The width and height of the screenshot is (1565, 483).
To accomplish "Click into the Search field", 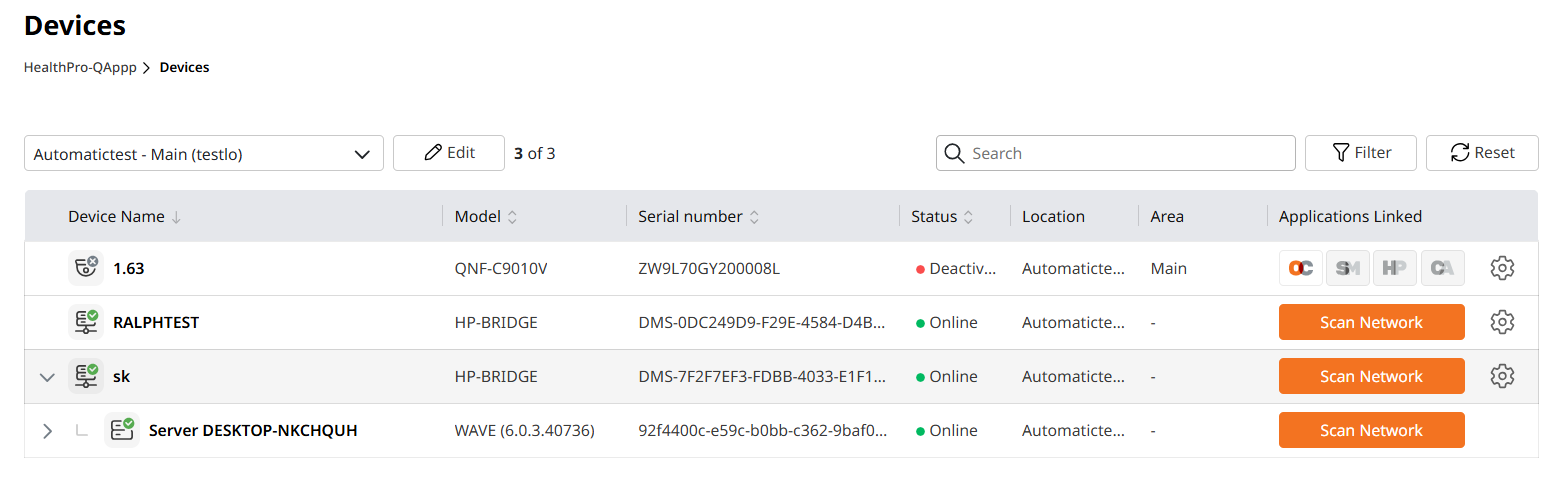I will (1125, 154).
